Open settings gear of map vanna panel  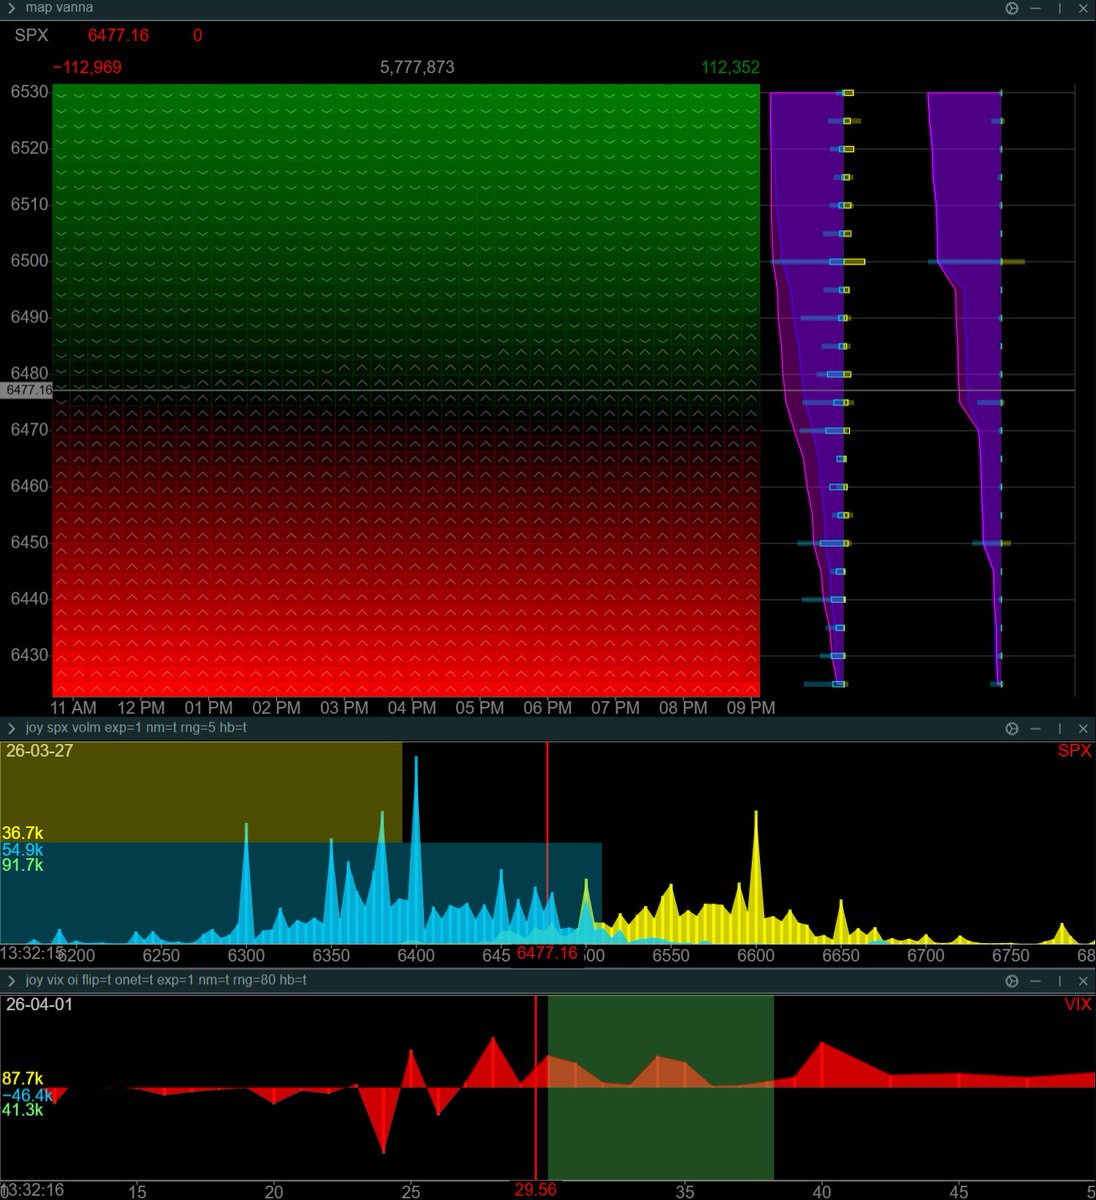[x=1012, y=8]
